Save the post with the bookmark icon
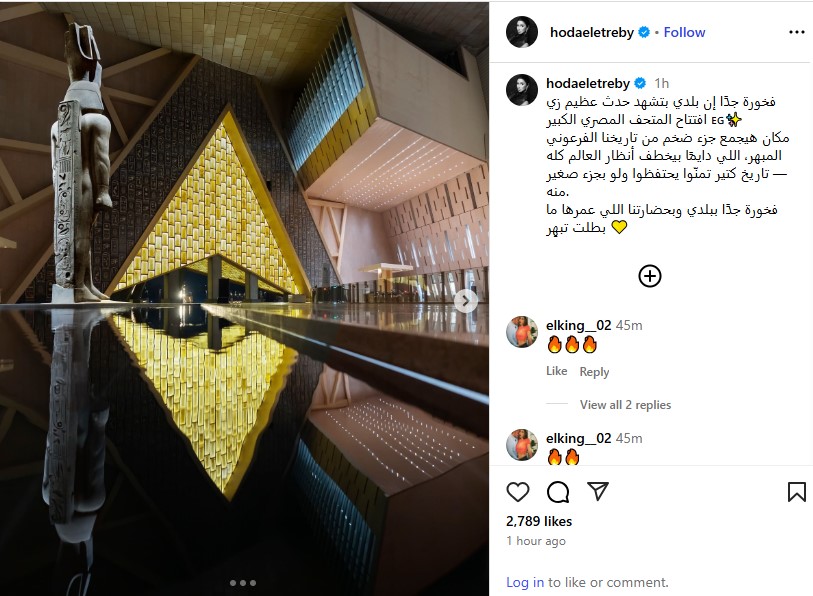The image size is (813, 596). point(796,492)
